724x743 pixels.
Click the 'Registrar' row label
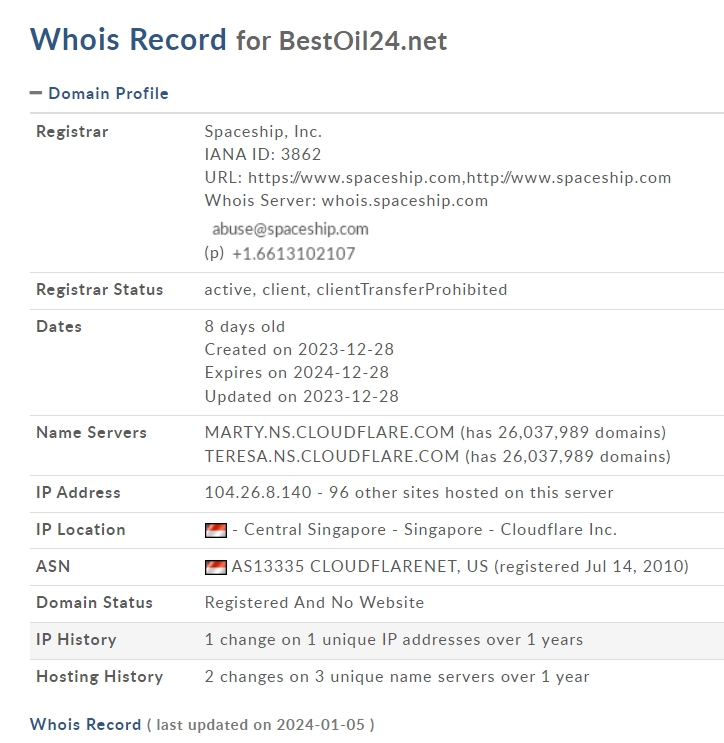[72, 132]
